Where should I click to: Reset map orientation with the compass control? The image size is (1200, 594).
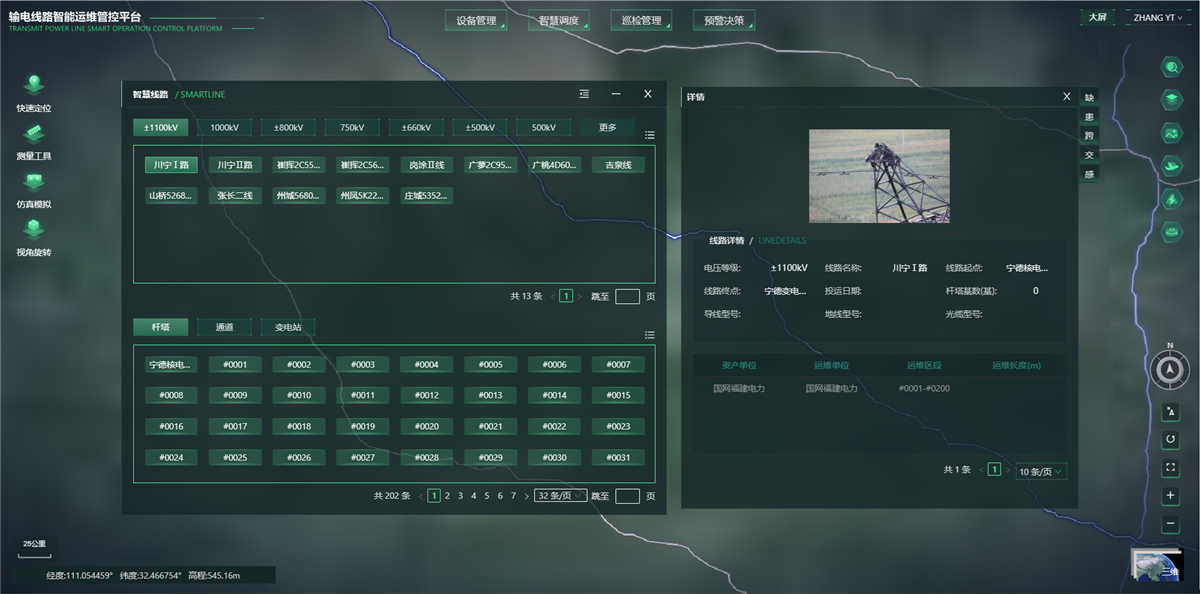(x=1169, y=371)
